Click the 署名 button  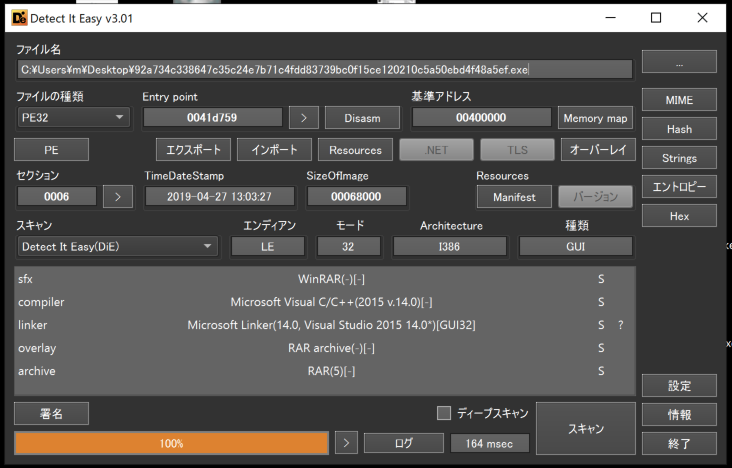point(51,414)
